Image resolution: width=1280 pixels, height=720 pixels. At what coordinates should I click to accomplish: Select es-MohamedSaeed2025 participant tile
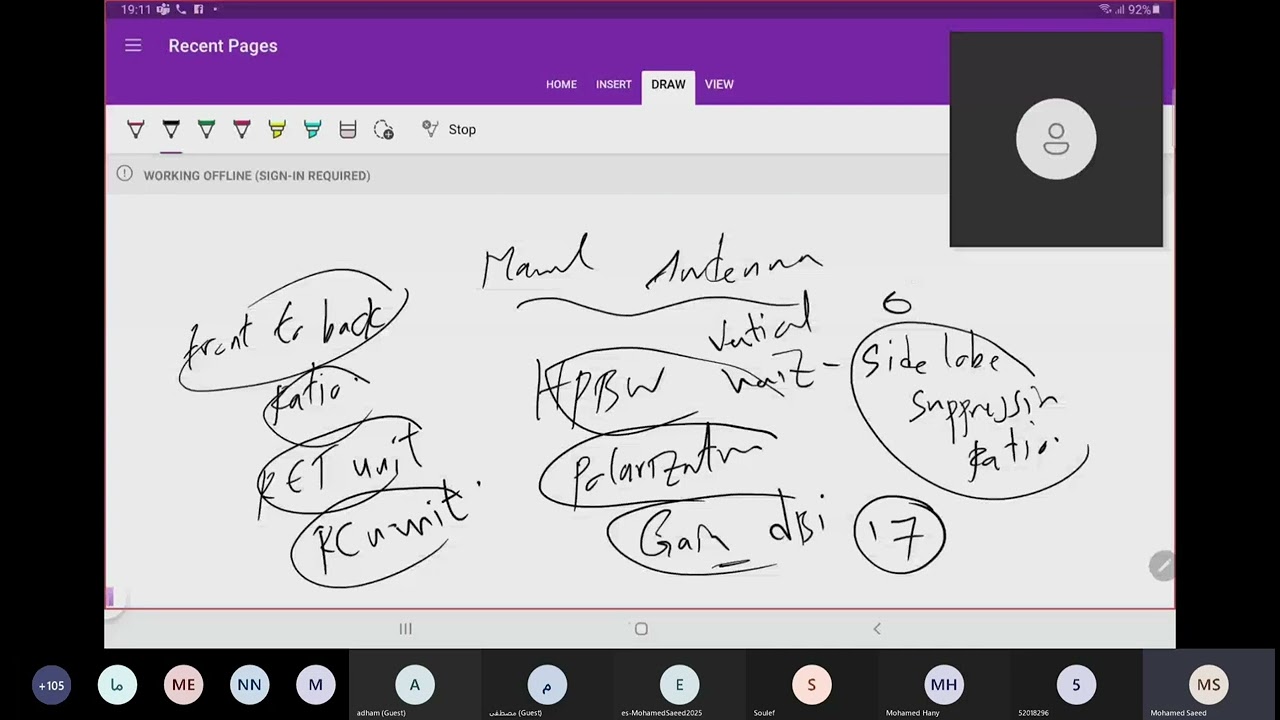(679, 685)
